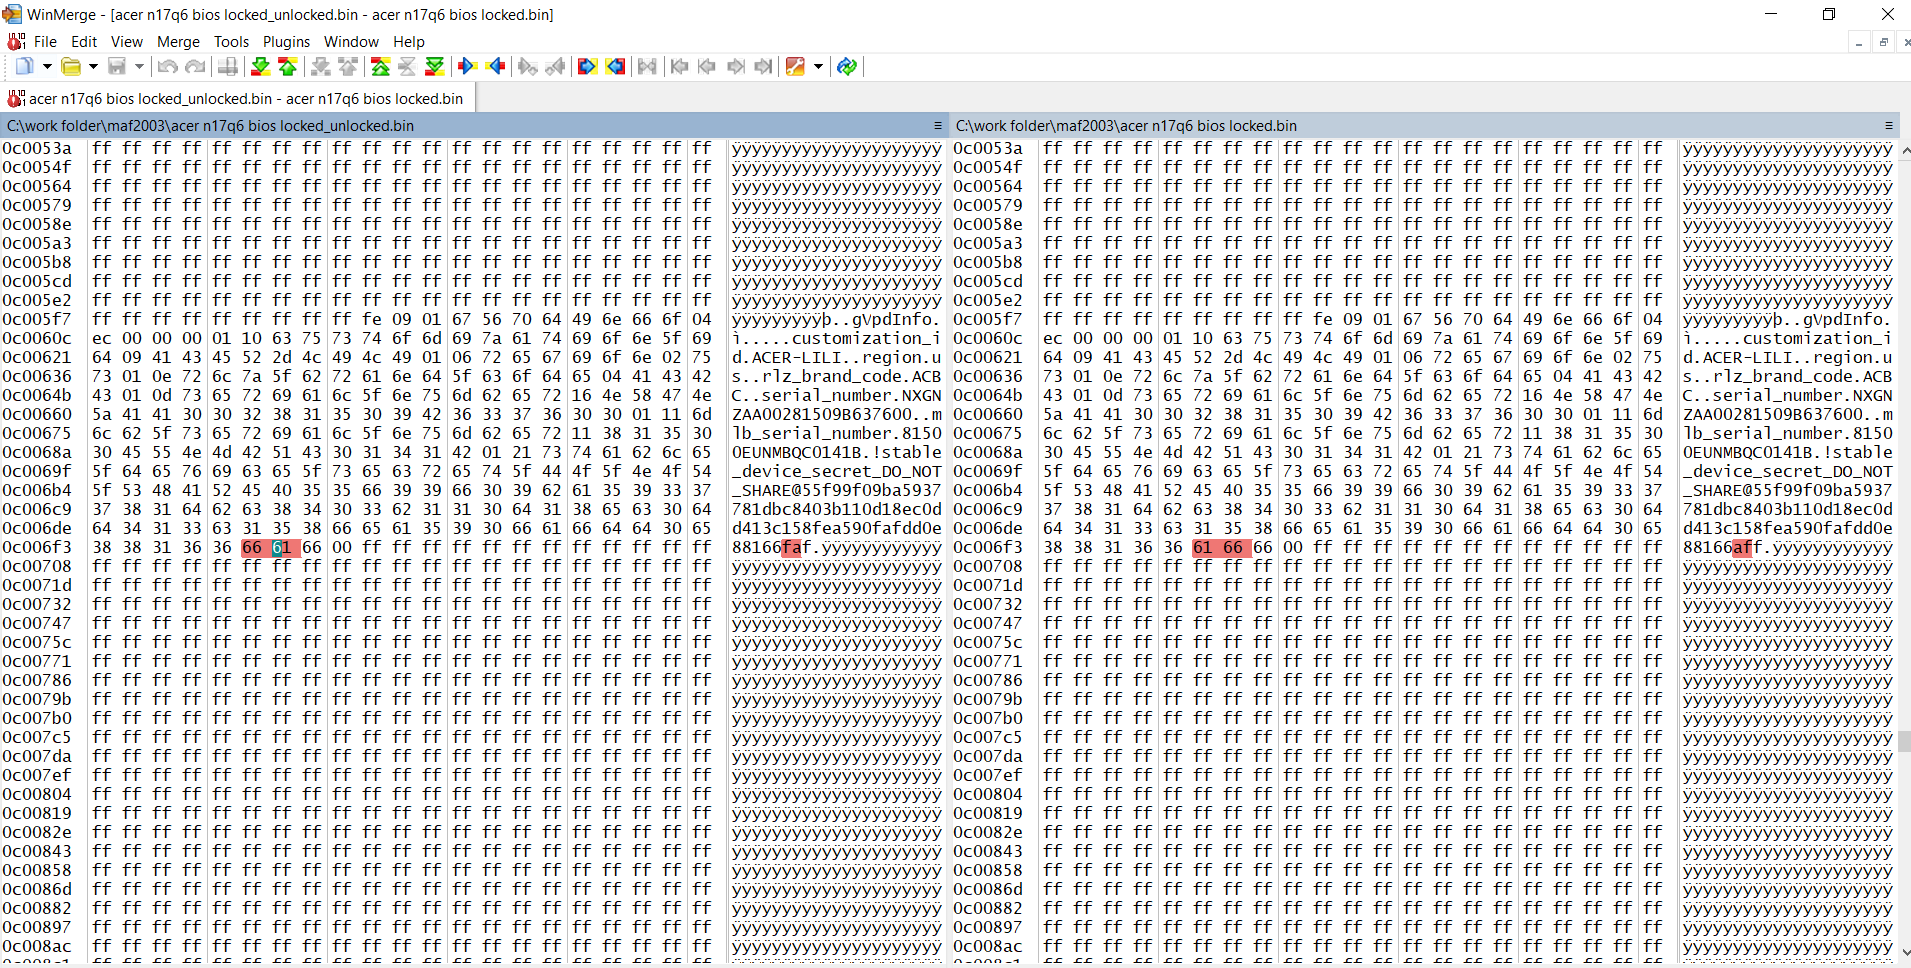Viewport: 1911px width, 968px height.
Task: Open right pane header menu icon
Action: coord(1889,126)
